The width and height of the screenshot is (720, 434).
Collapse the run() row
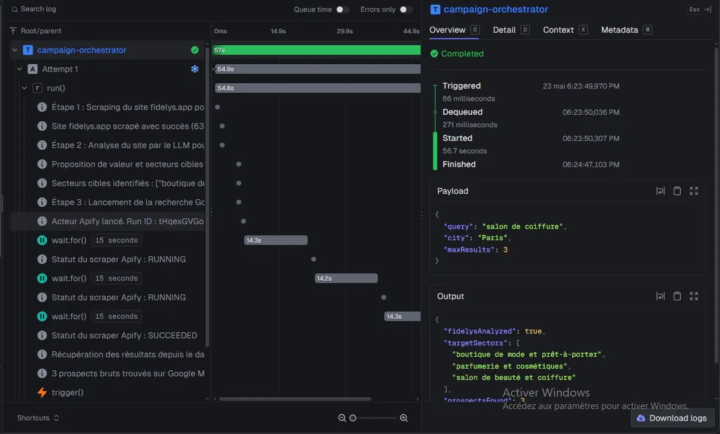pyautogui.click(x=24, y=88)
